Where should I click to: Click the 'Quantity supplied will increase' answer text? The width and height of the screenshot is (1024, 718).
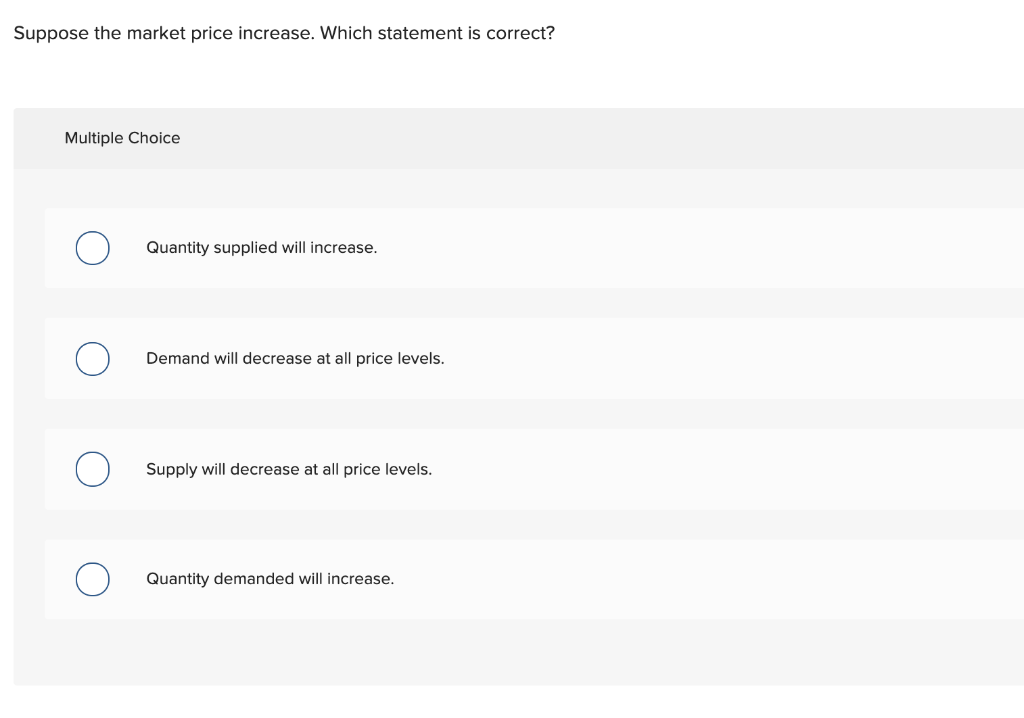click(262, 247)
